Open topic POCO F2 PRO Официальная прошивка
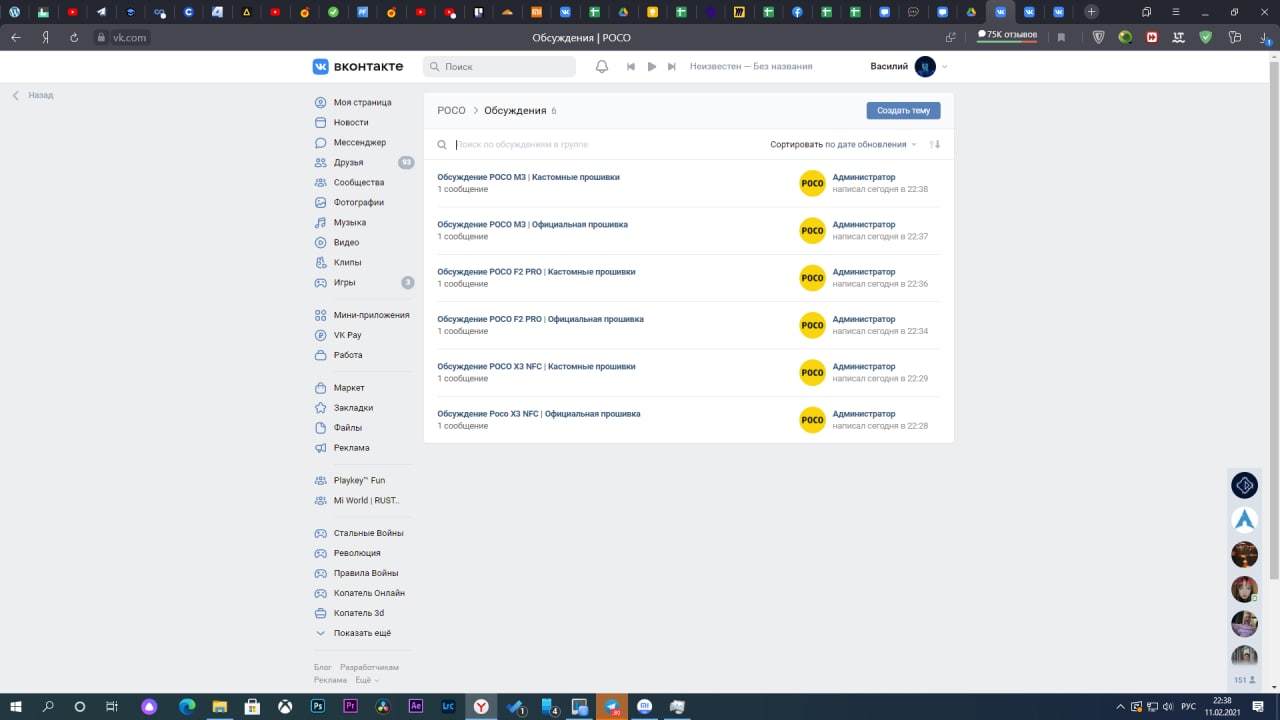 pos(540,319)
